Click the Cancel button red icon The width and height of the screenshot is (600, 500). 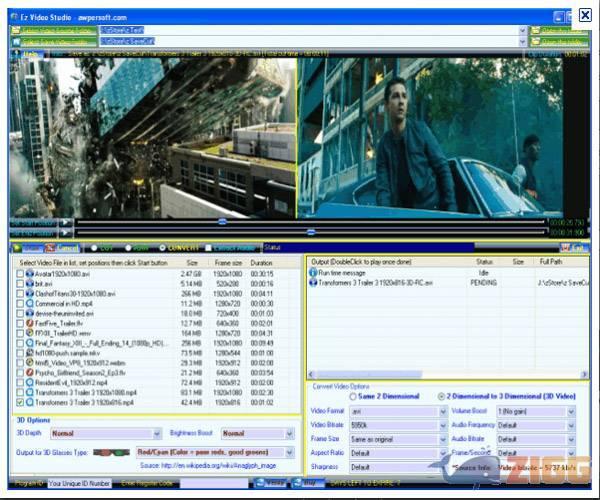point(51,248)
